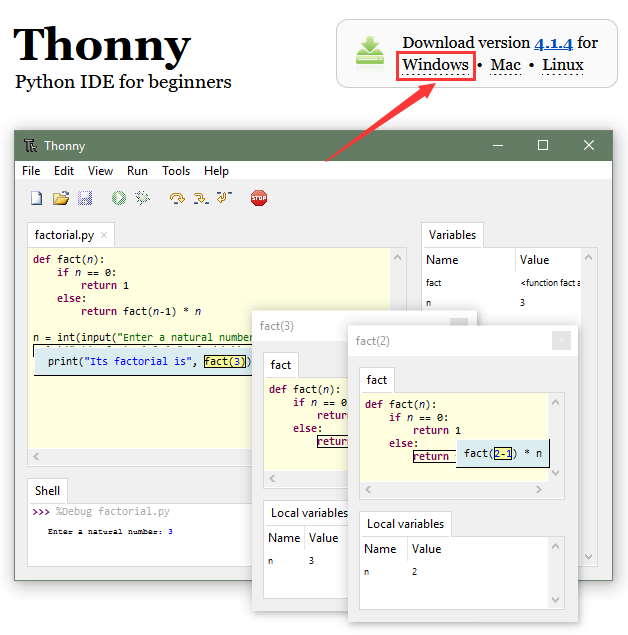The image size is (628, 635).
Task: Click Name column header in fact(3) local variables
Action: pos(284,538)
